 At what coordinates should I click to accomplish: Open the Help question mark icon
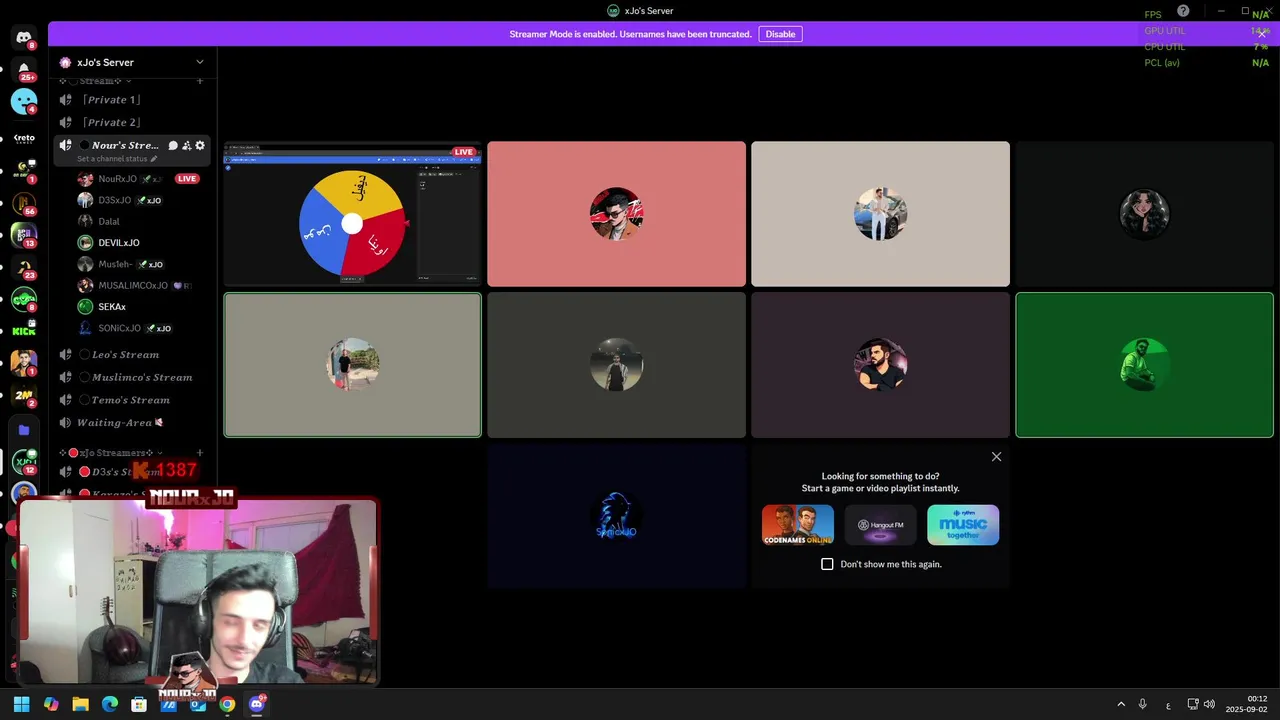pyautogui.click(x=1183, y=11)
